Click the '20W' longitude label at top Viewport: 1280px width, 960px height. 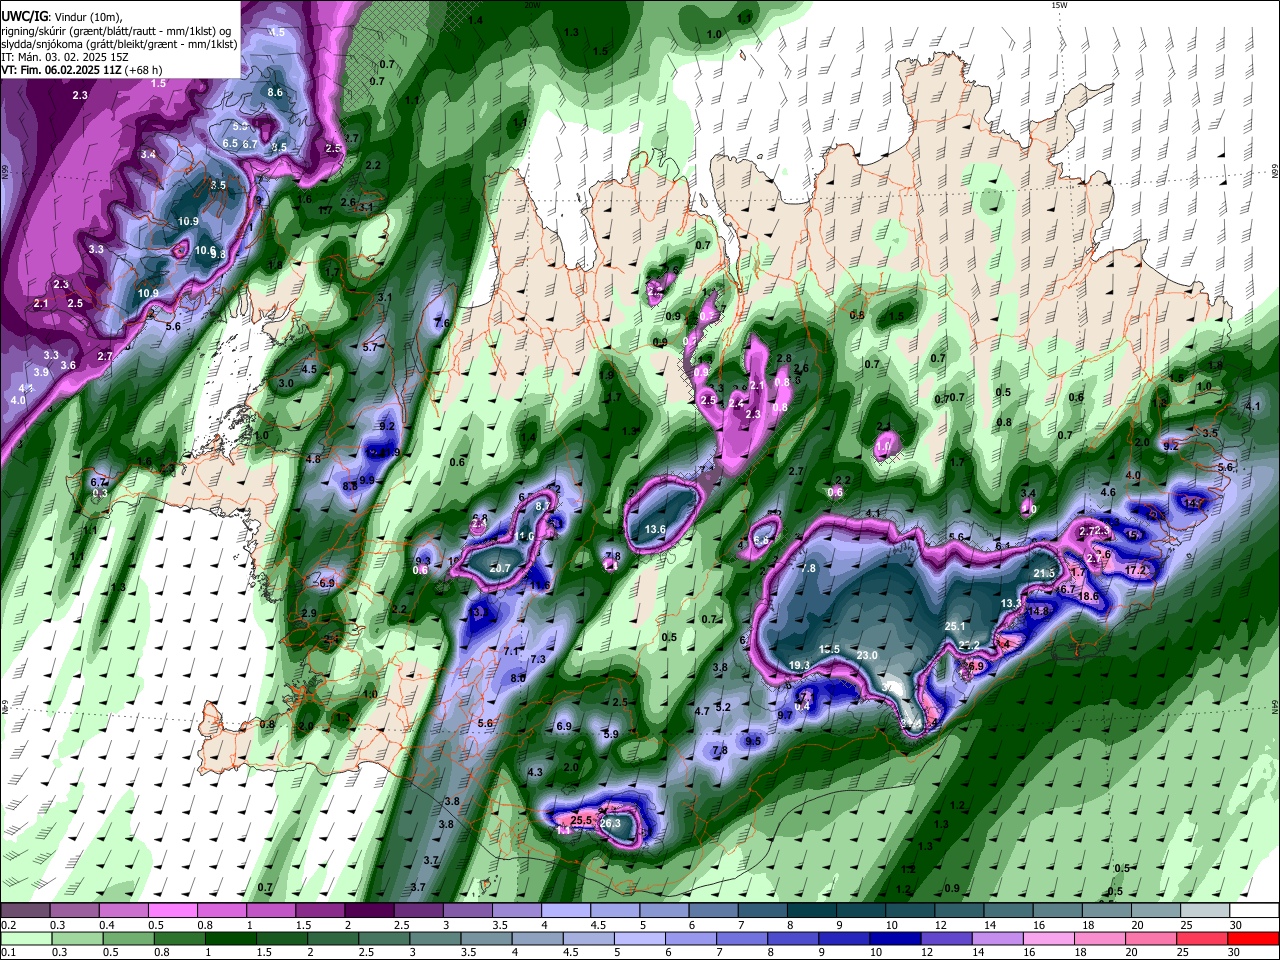click(x=532, y=5)
